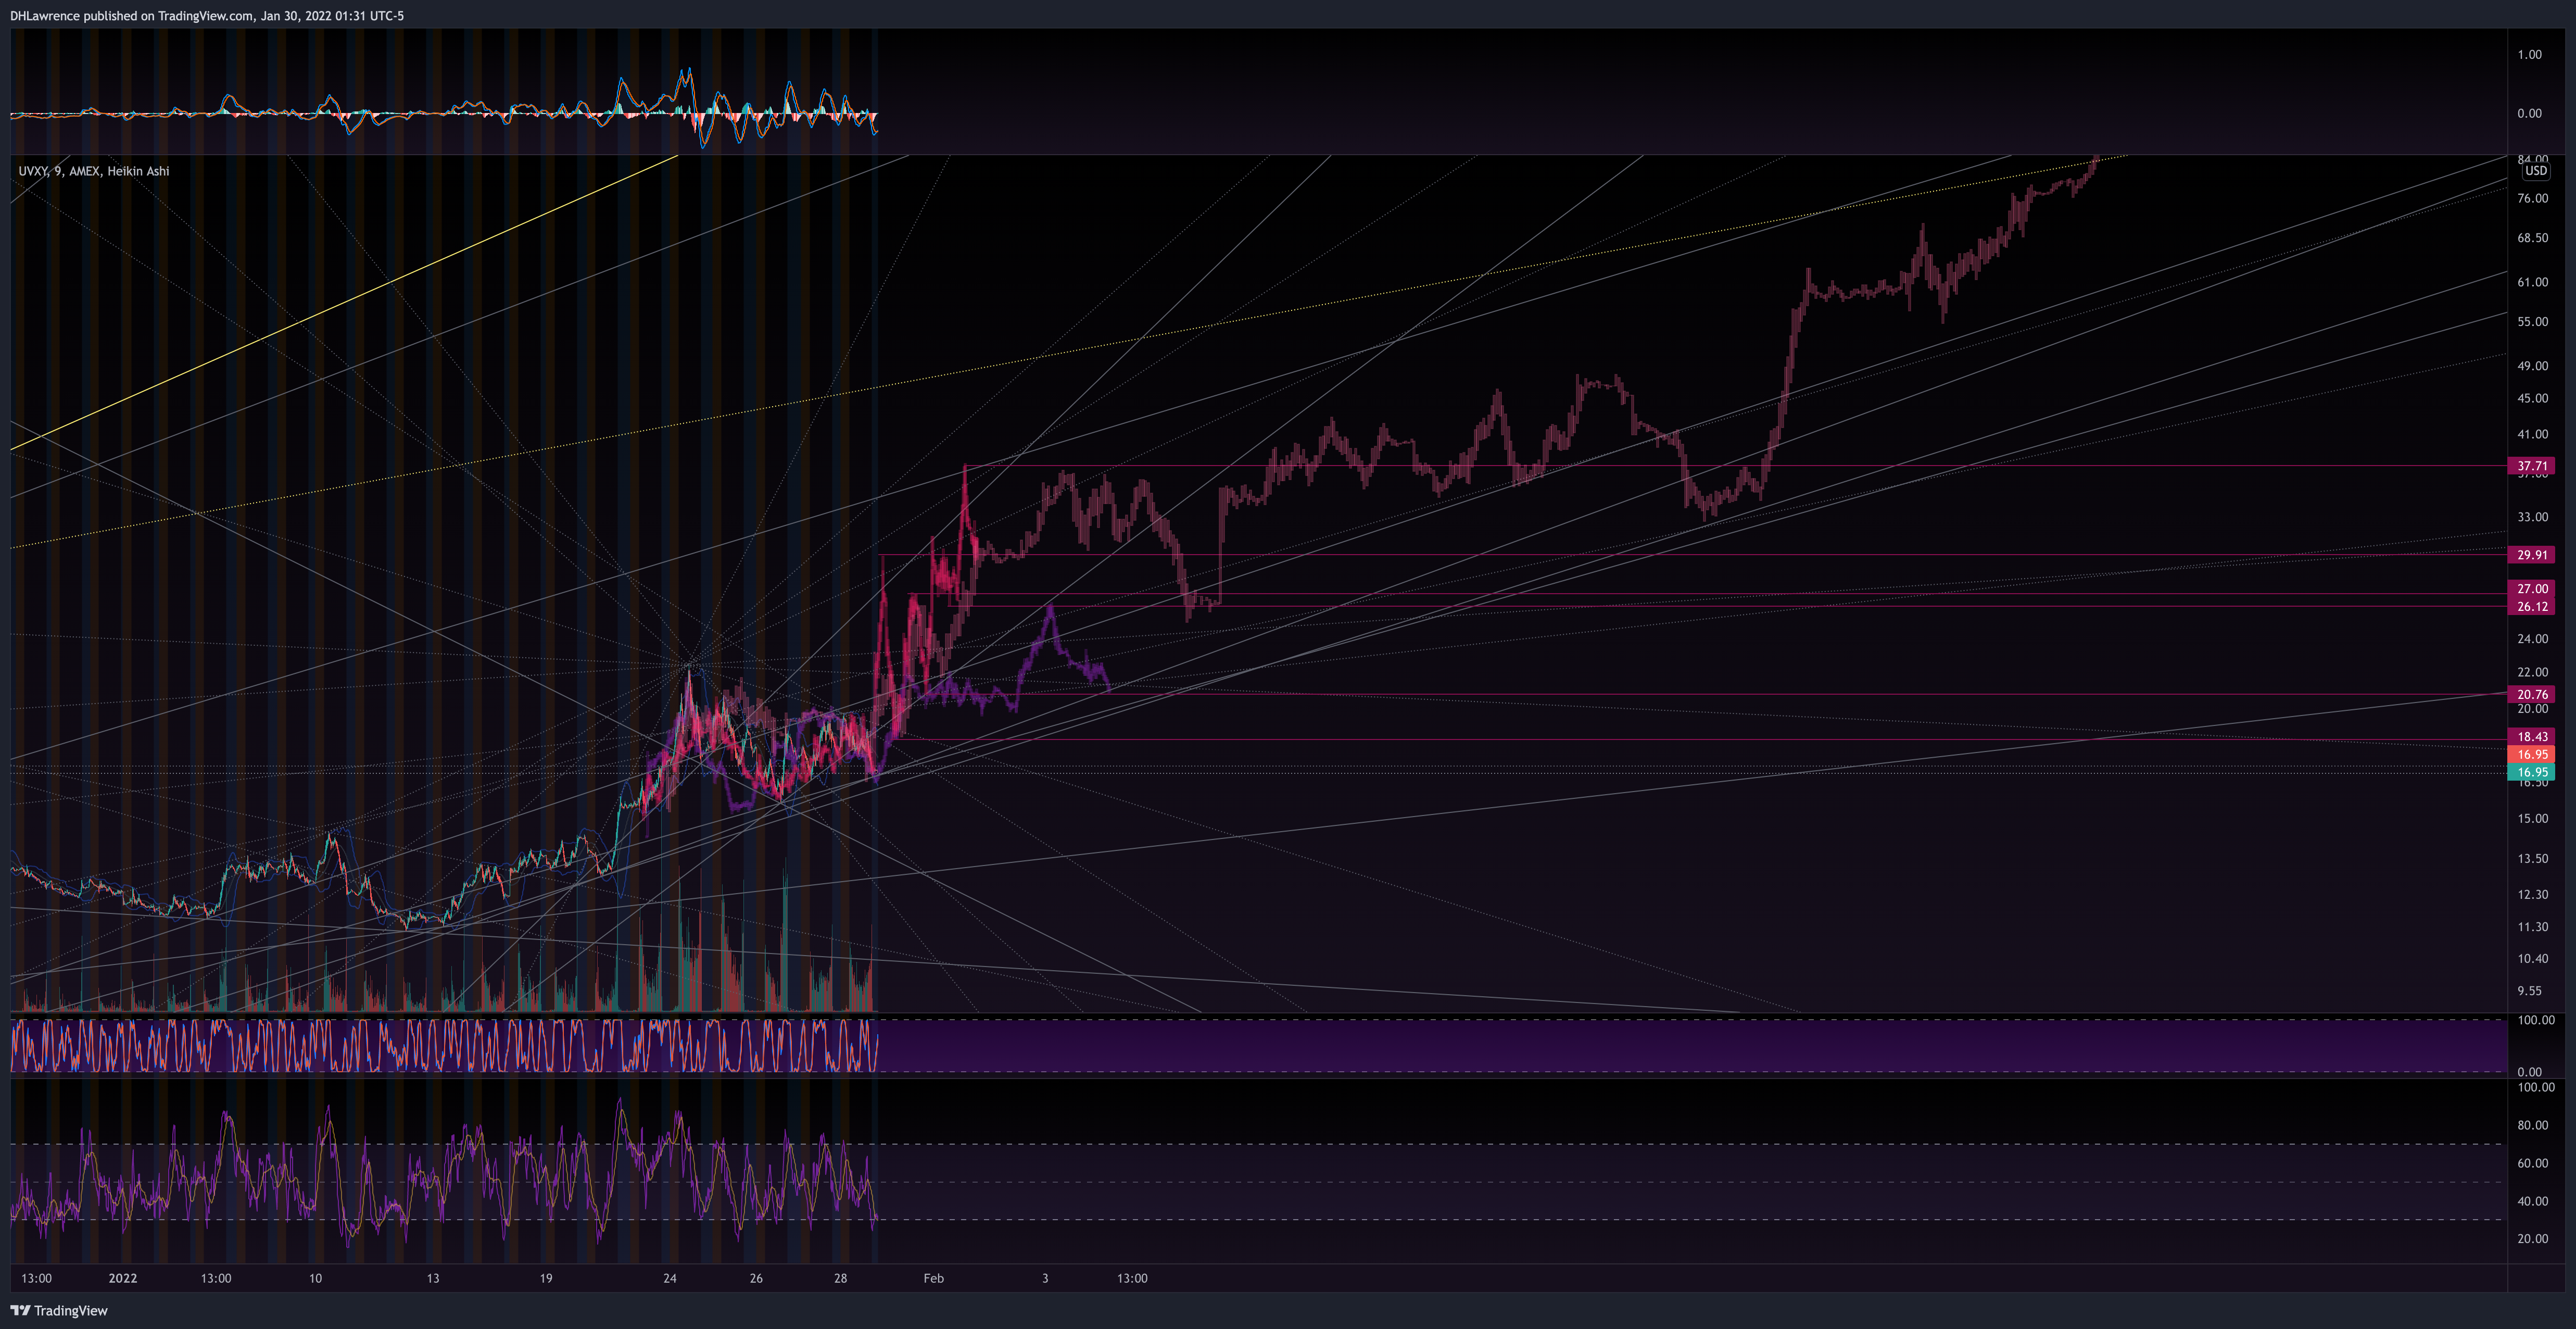Click the 28 date label on time axis
Viewport: 2576px width, 1329px height.
(x=841, y=1278)
